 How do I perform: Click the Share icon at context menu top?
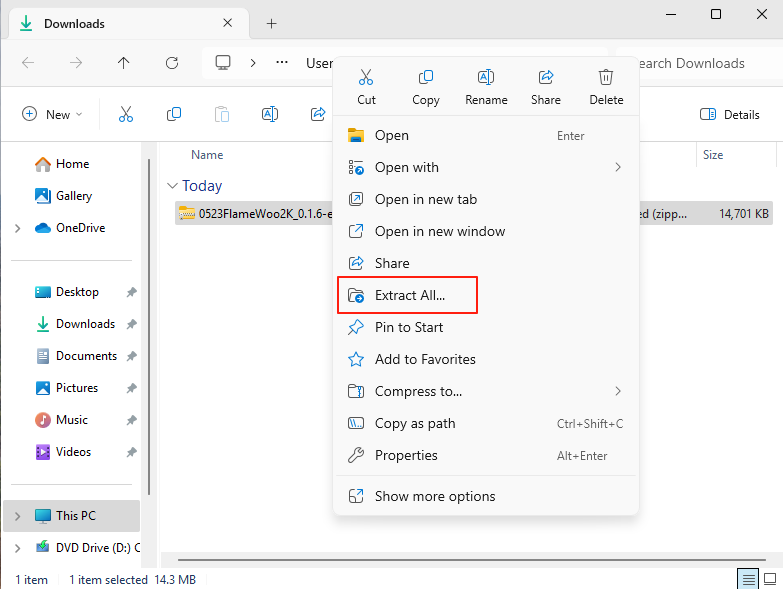click(x=546, y=78)
